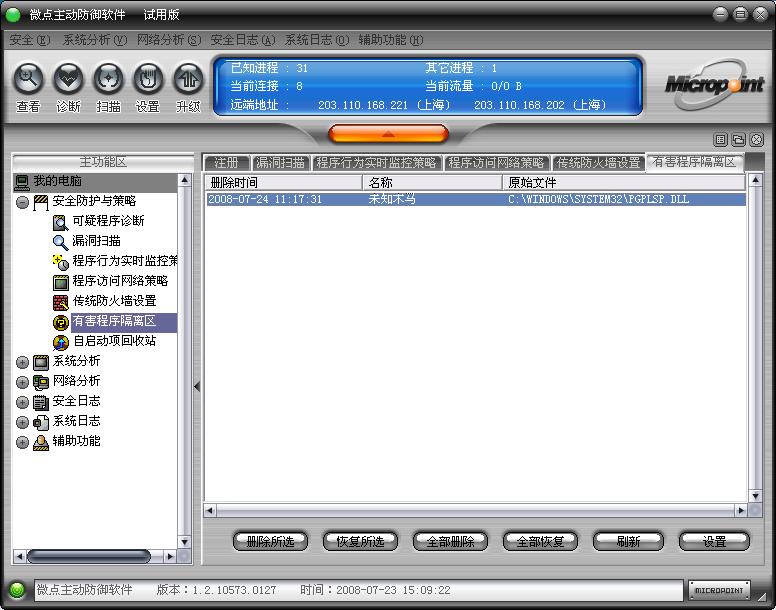Collapse the 安全防护与策略 tree node
Screen dimensions: 776x610
(x=22, y=202)
